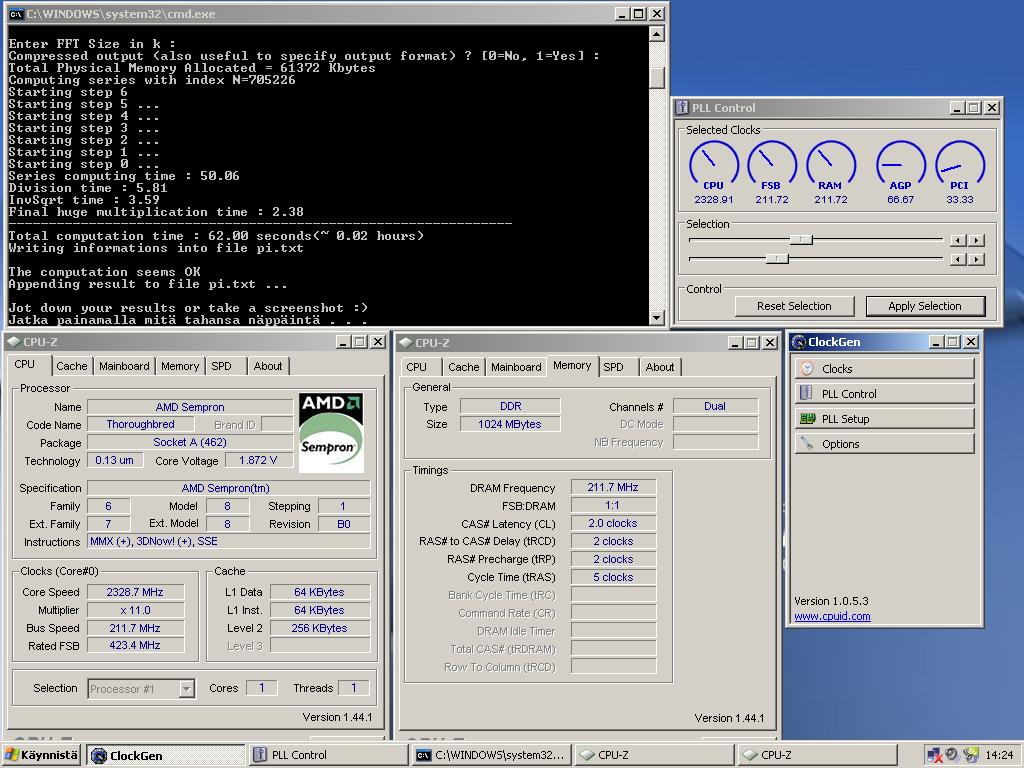Image resolution: width=1024 pixels, height=768 pixels.
Task: Click lower slider right arrow stepper
Action: tap(976, 259)
